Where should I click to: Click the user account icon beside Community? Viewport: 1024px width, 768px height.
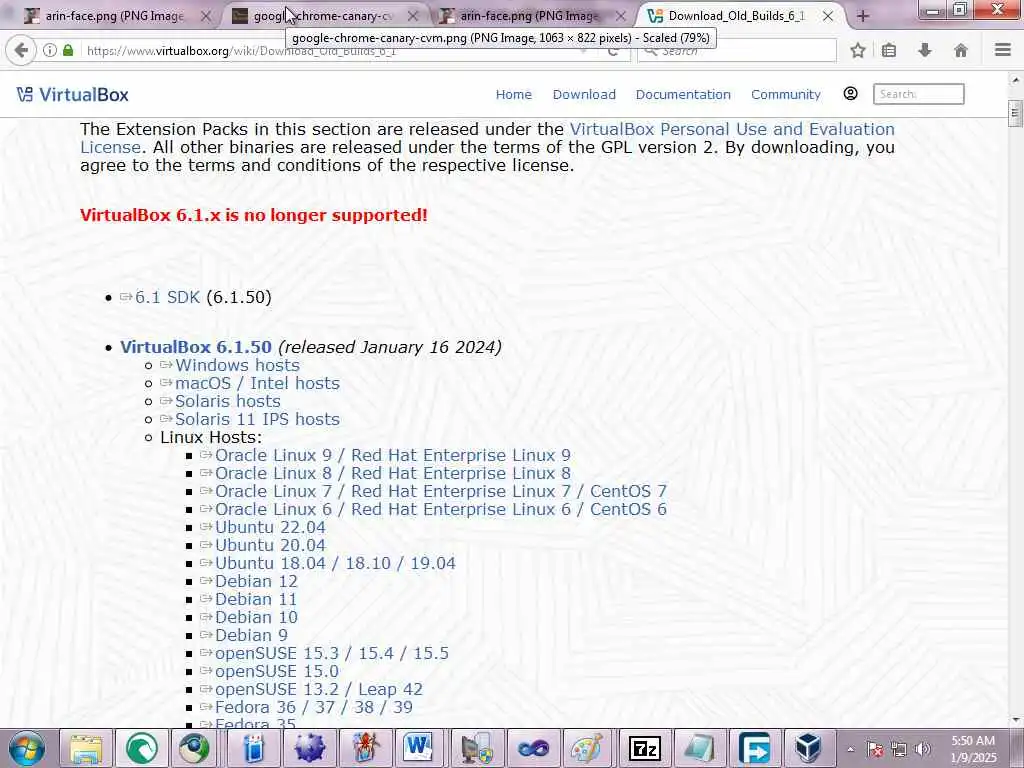850,93
